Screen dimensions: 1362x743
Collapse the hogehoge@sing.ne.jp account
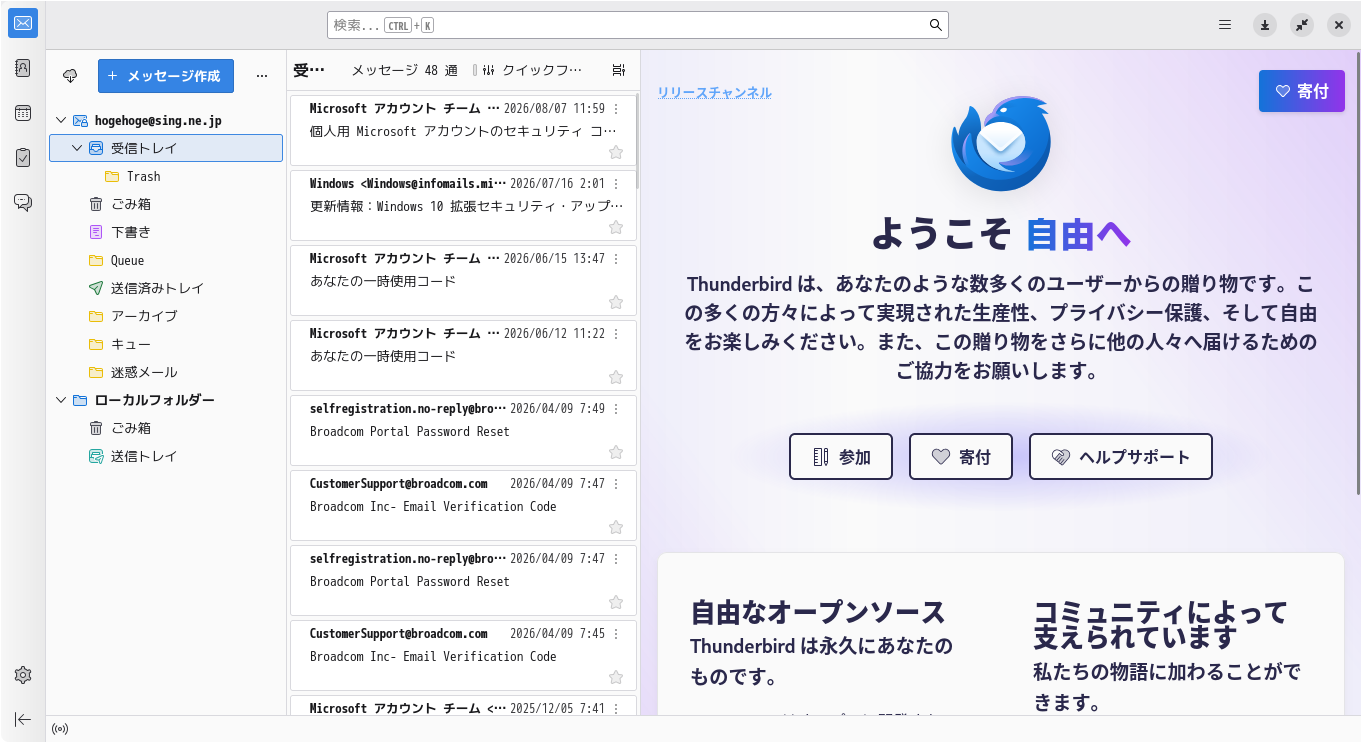pyautogui.click(x=61, y=120)
